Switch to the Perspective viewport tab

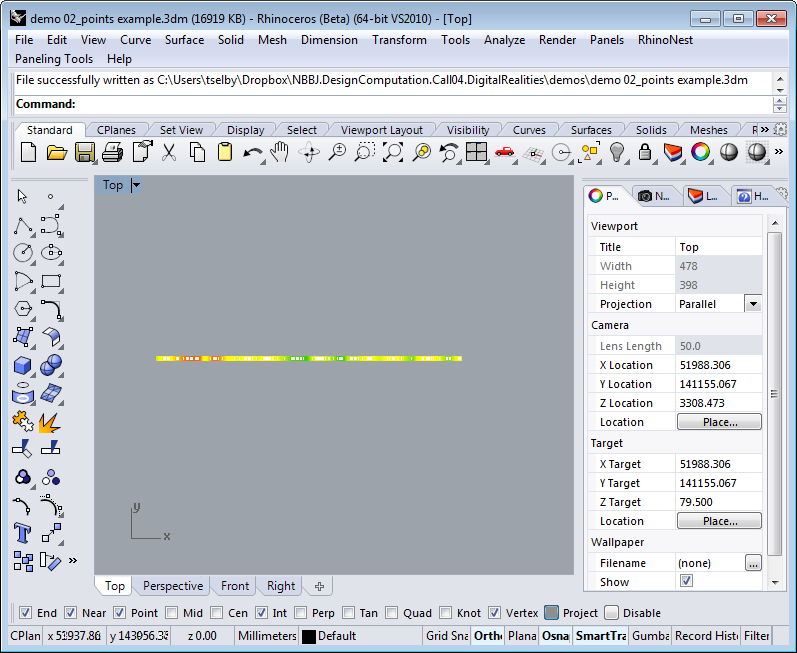point(173,586)
